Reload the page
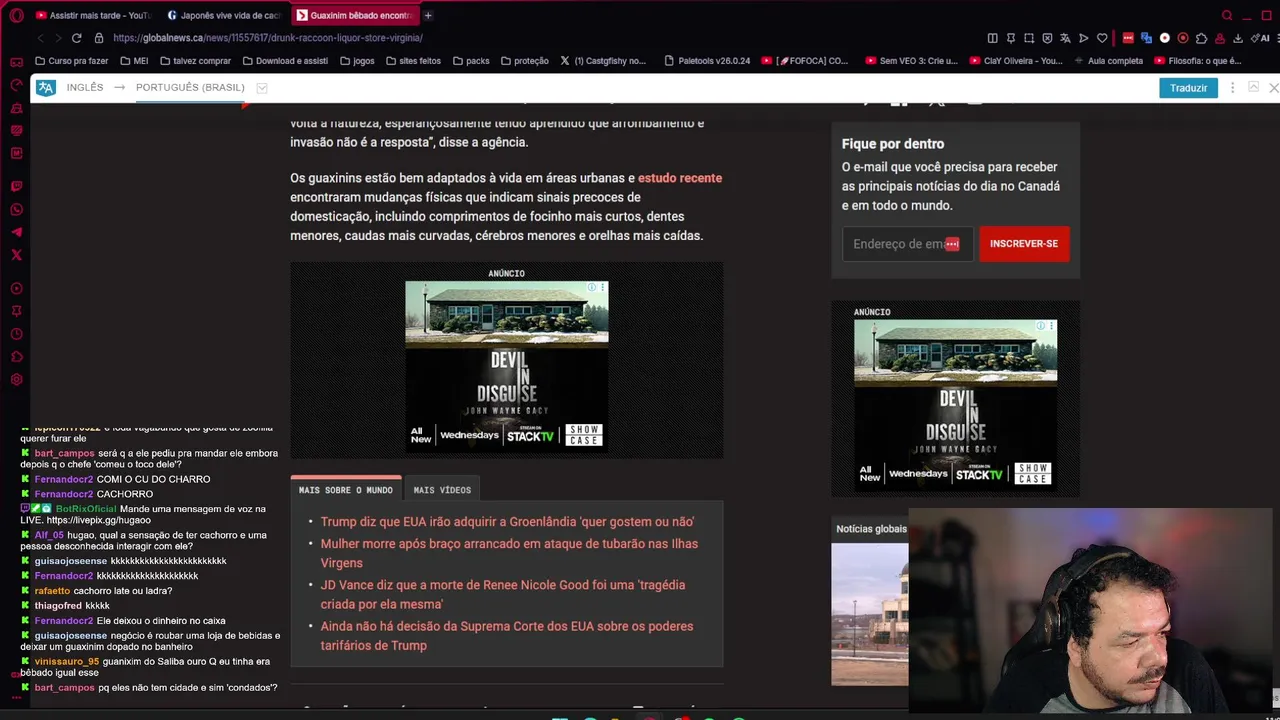 tap(76, 38)
